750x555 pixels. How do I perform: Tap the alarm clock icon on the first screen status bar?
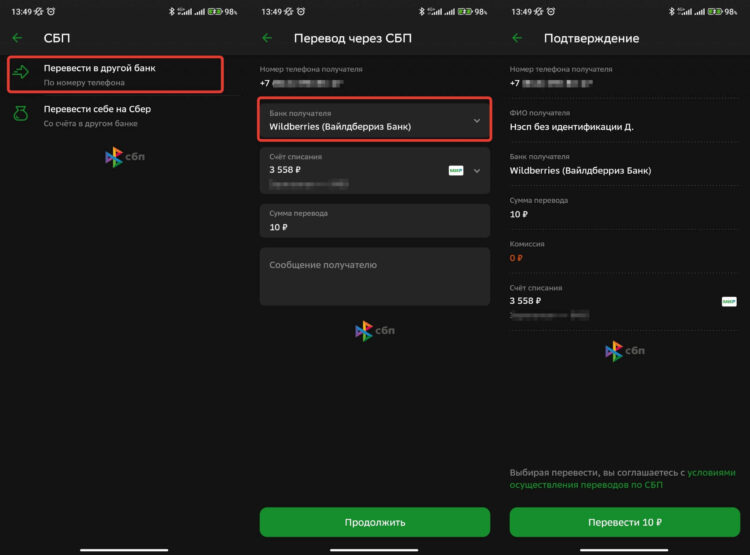51,11
